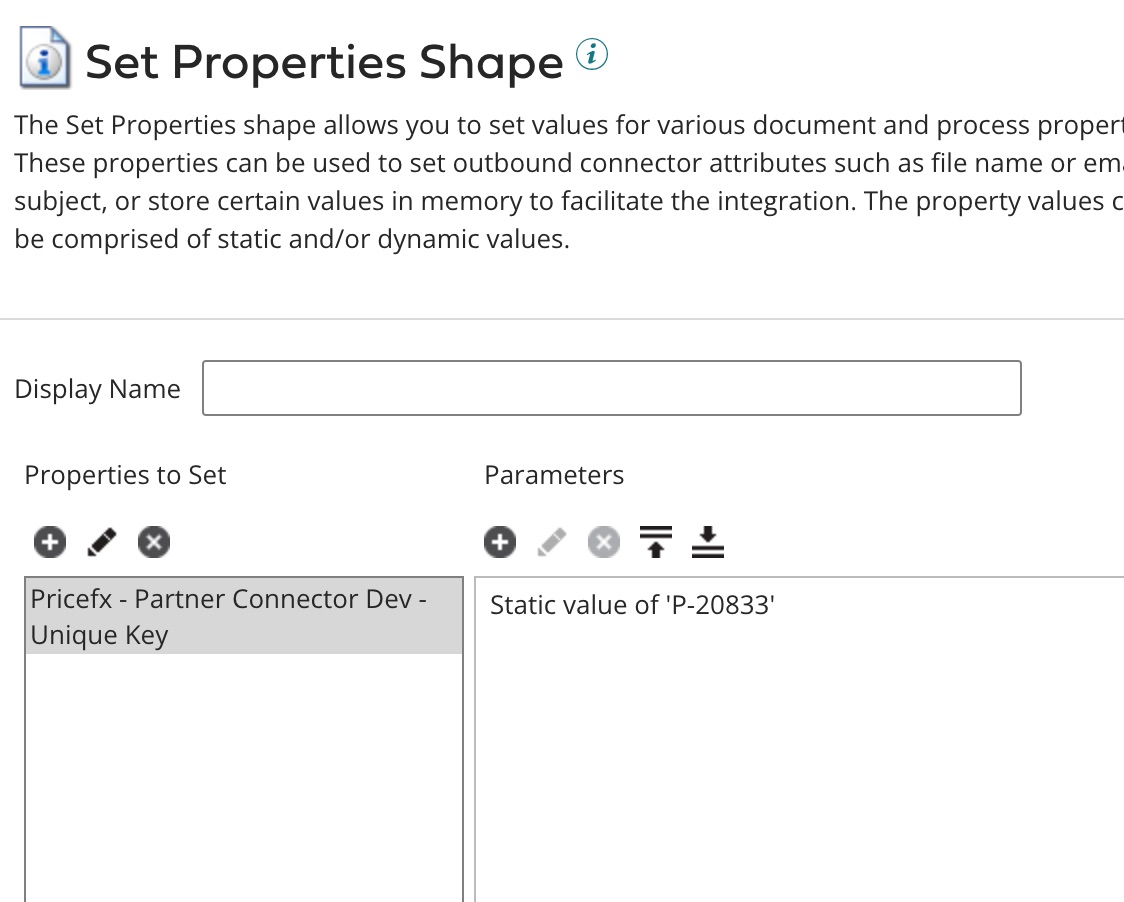Edit the selected property with pencil icon
This screenshot has width=1124, height=902.
coord(102,542)
